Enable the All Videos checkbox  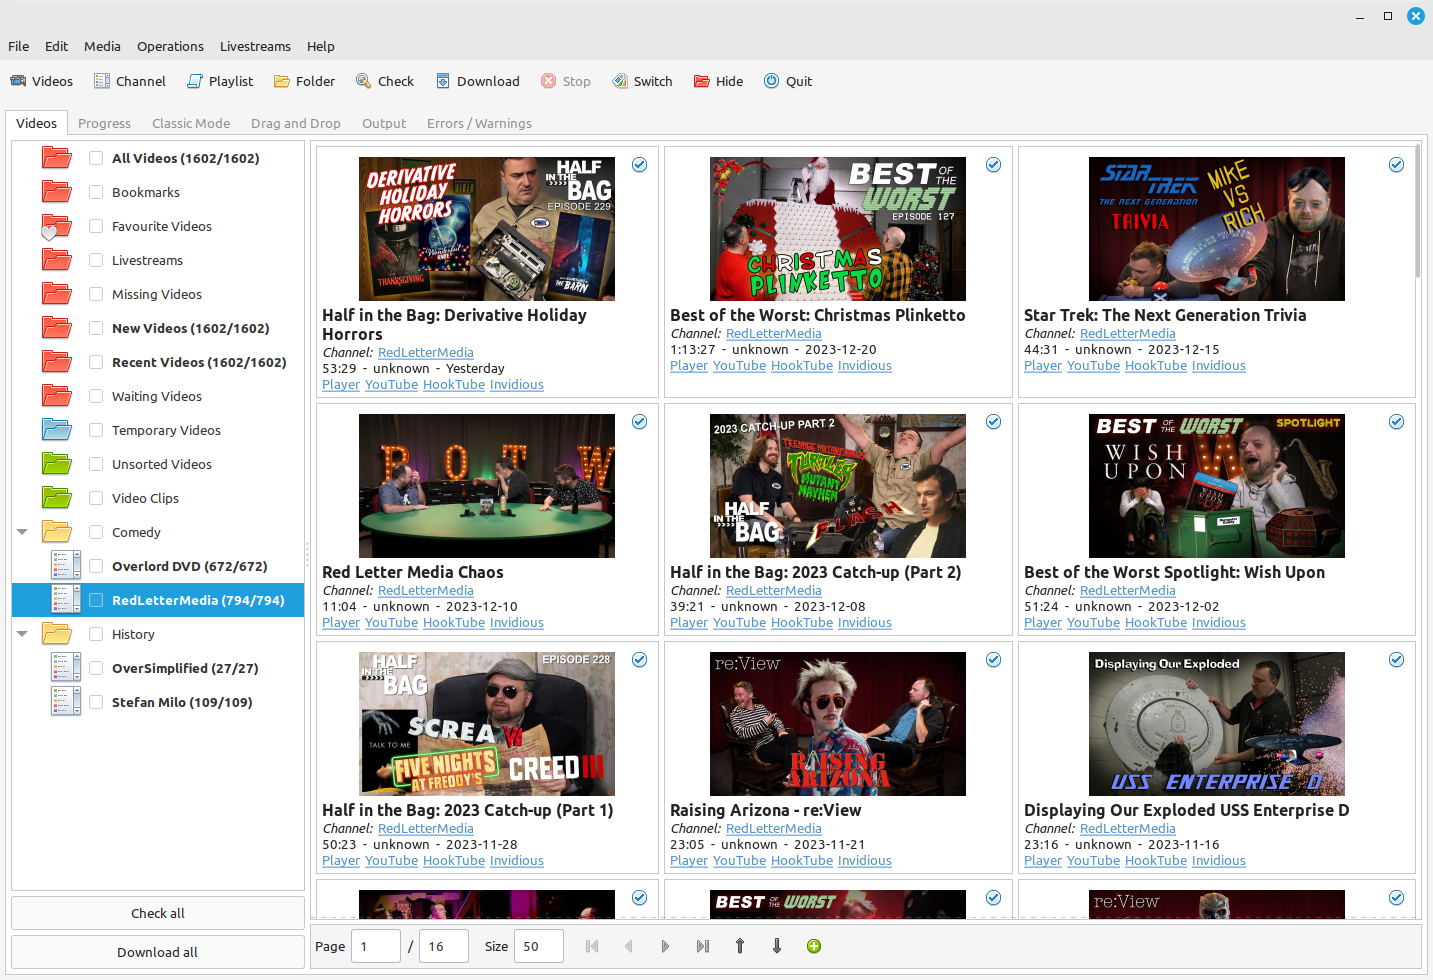95,158
